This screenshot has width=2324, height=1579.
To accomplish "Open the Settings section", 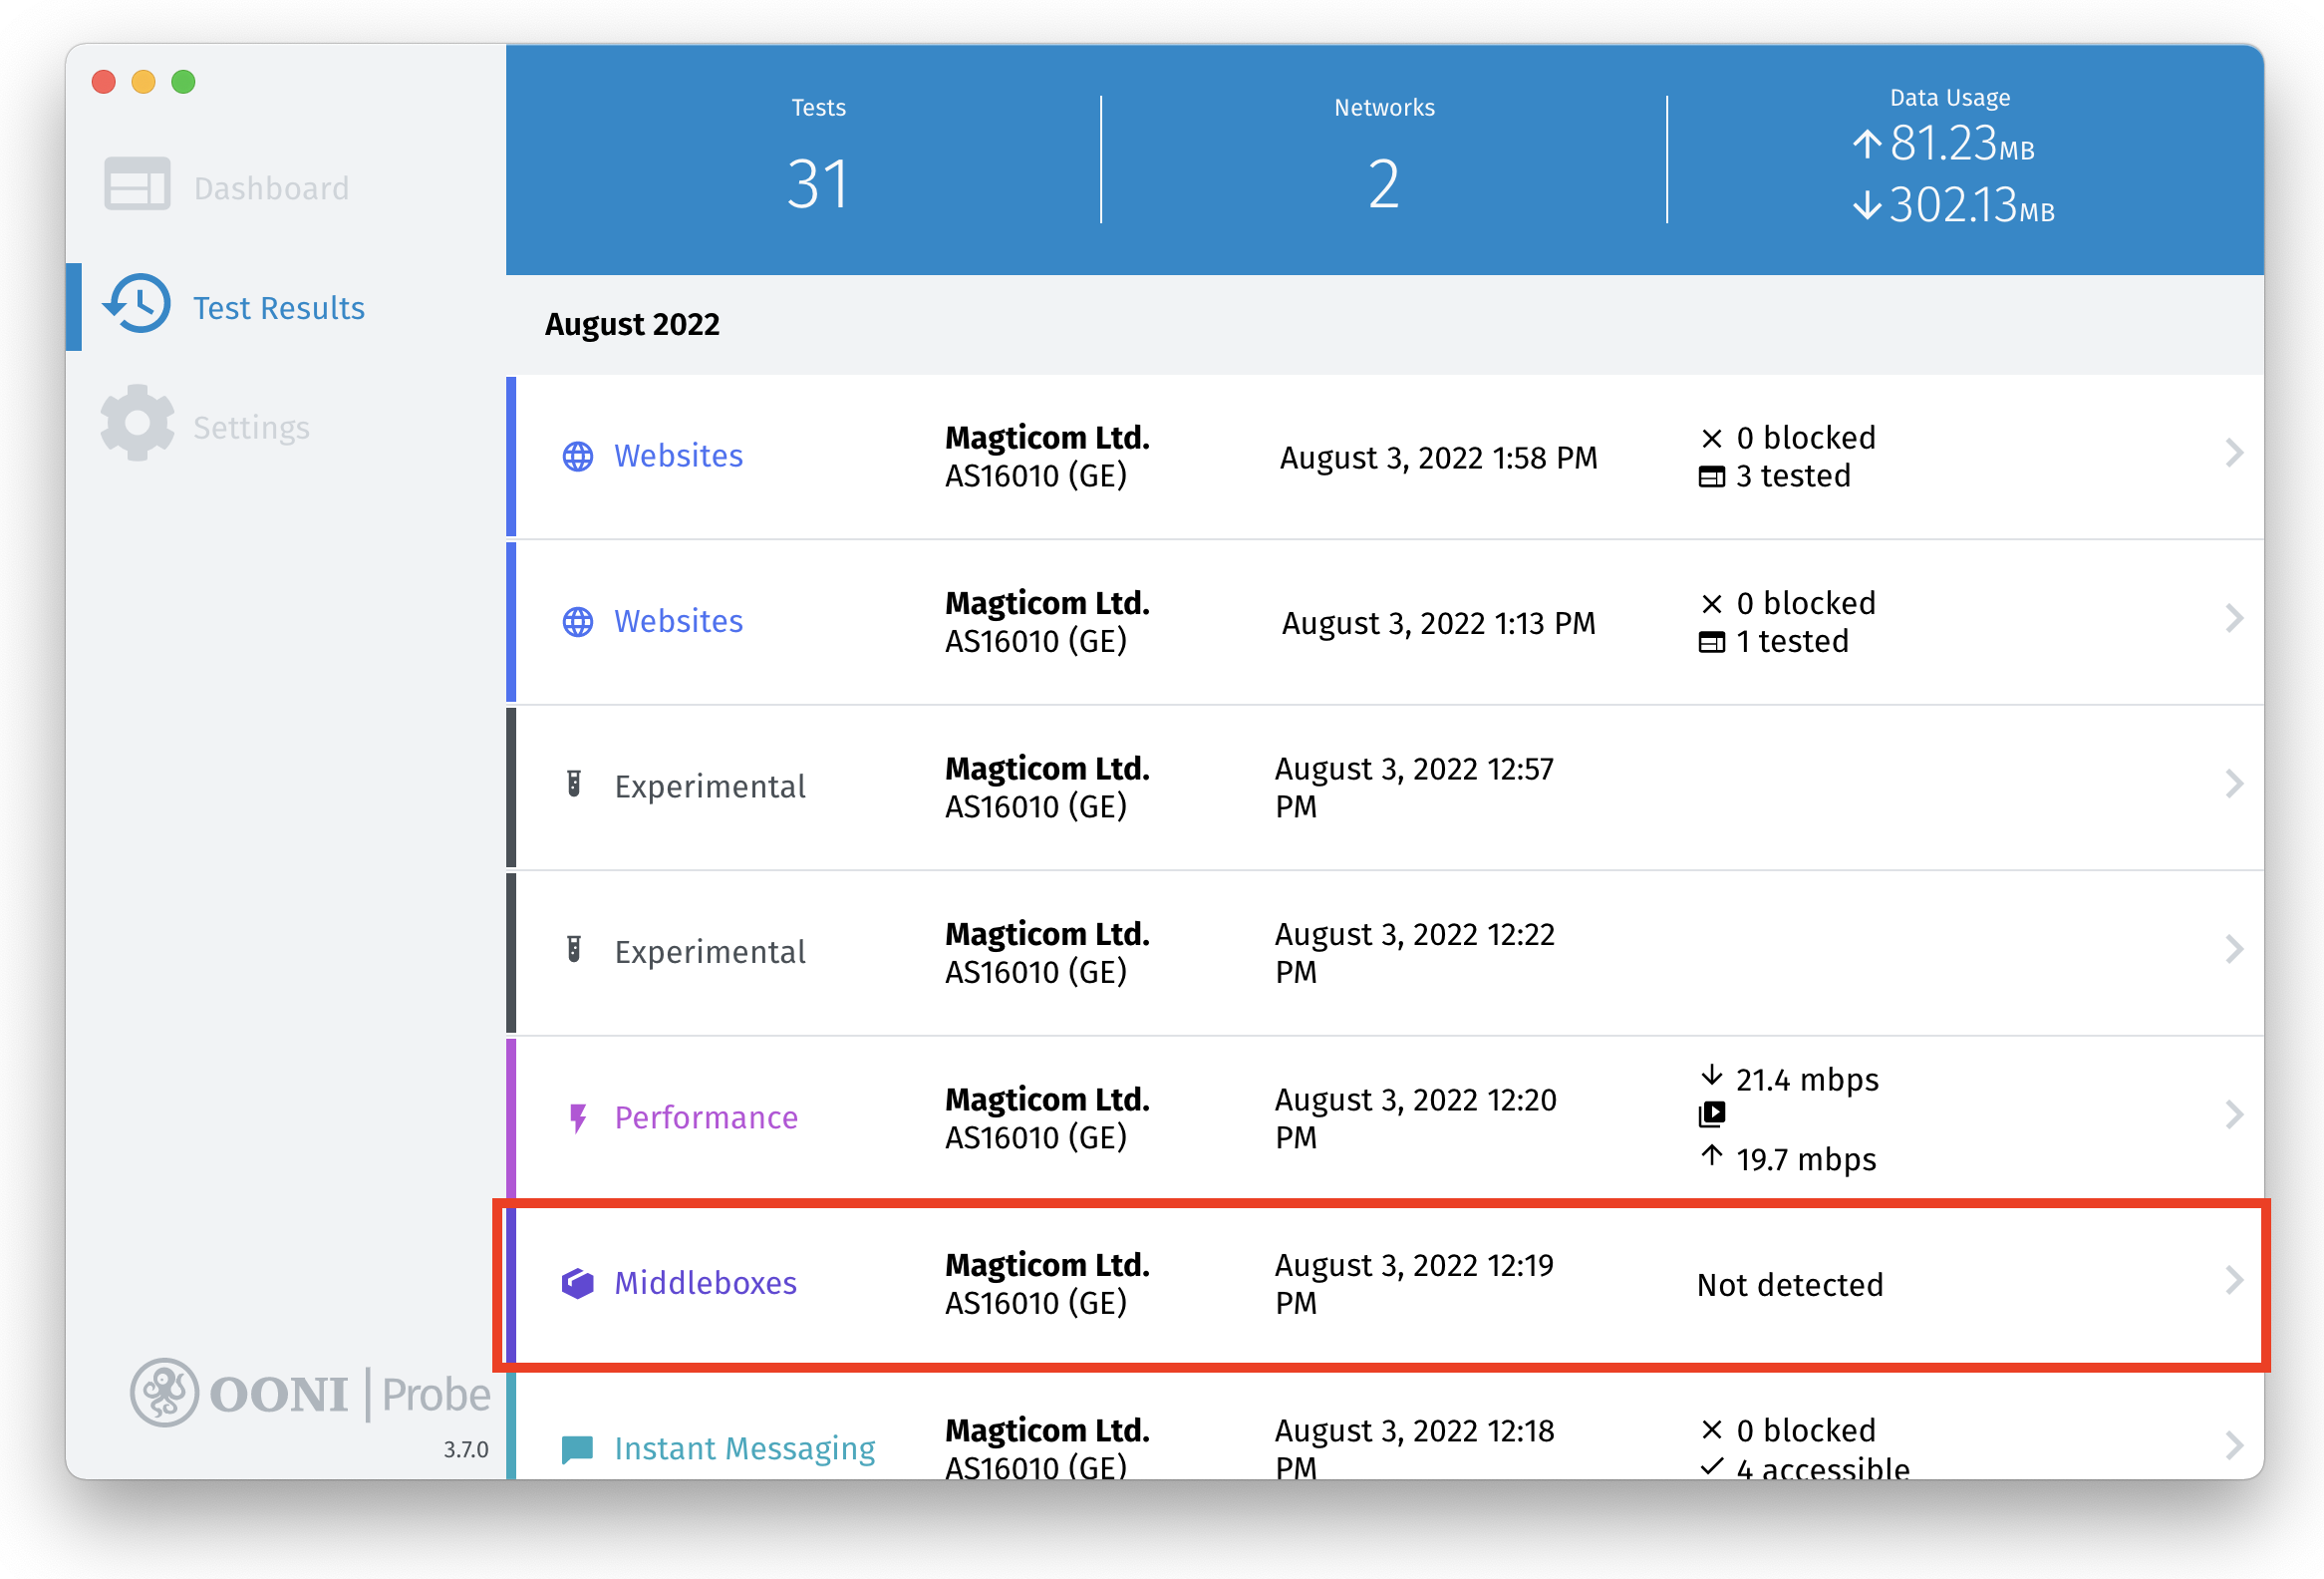I will coord(251,427).
